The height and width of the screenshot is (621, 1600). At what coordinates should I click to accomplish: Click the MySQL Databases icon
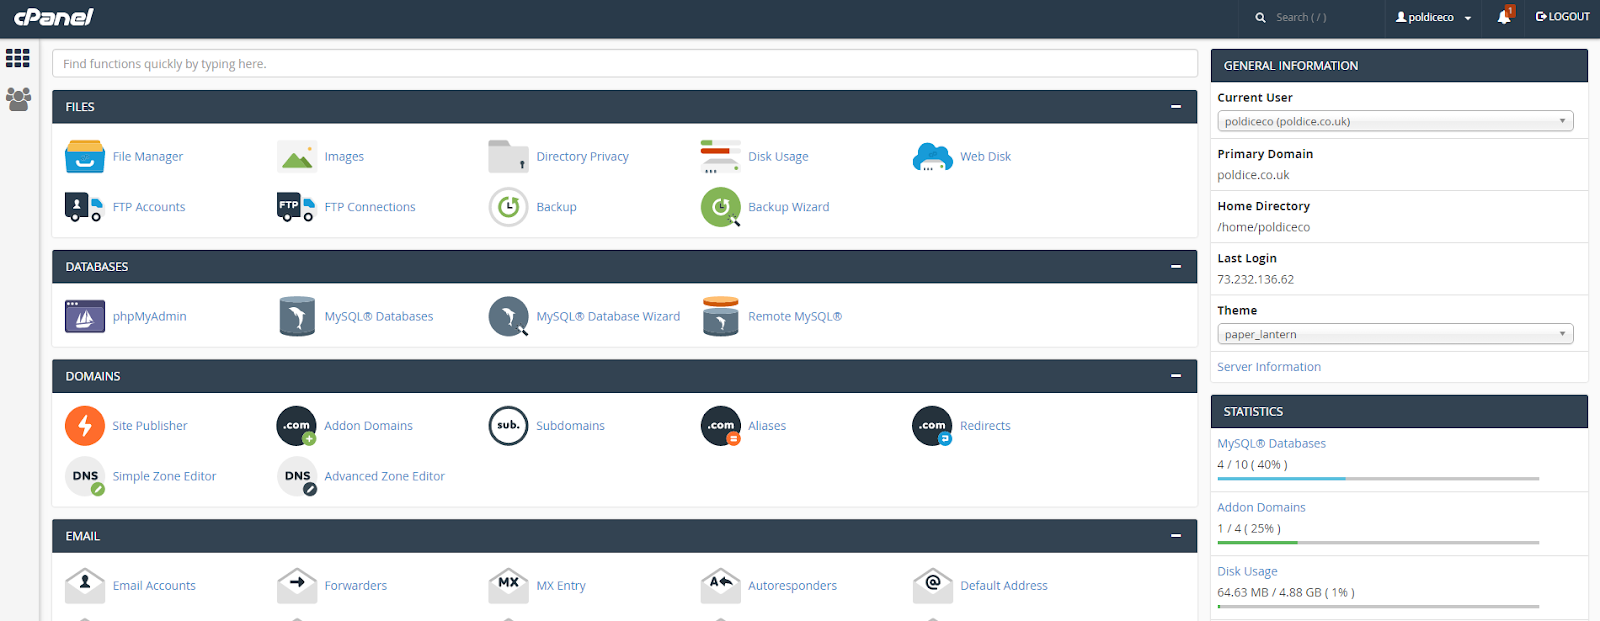[x=297, y=316]
